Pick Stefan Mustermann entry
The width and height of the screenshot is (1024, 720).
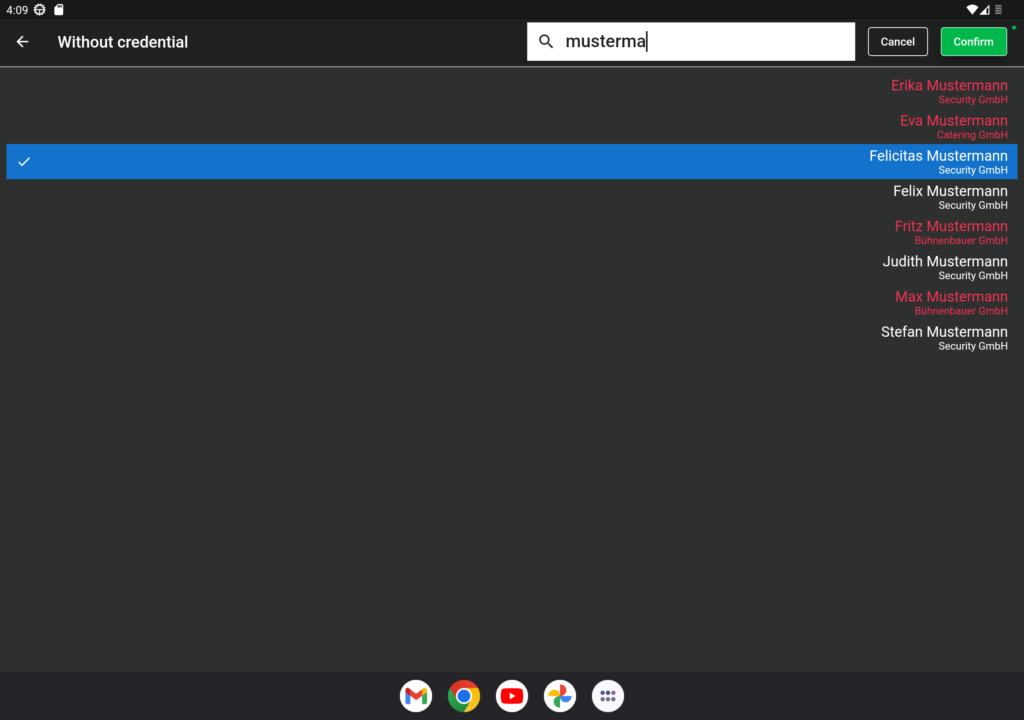pyautogui.click(x=512, y=338)
